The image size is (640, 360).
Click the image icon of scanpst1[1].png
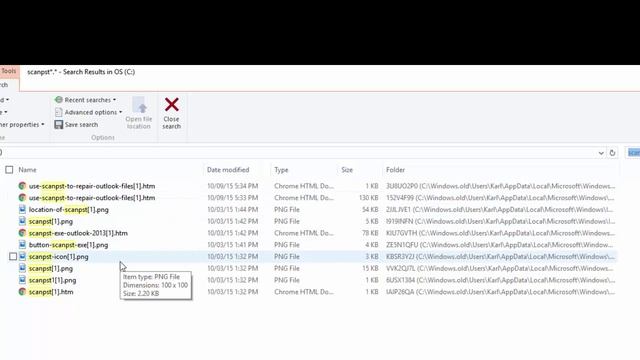[x=22, y=280]
